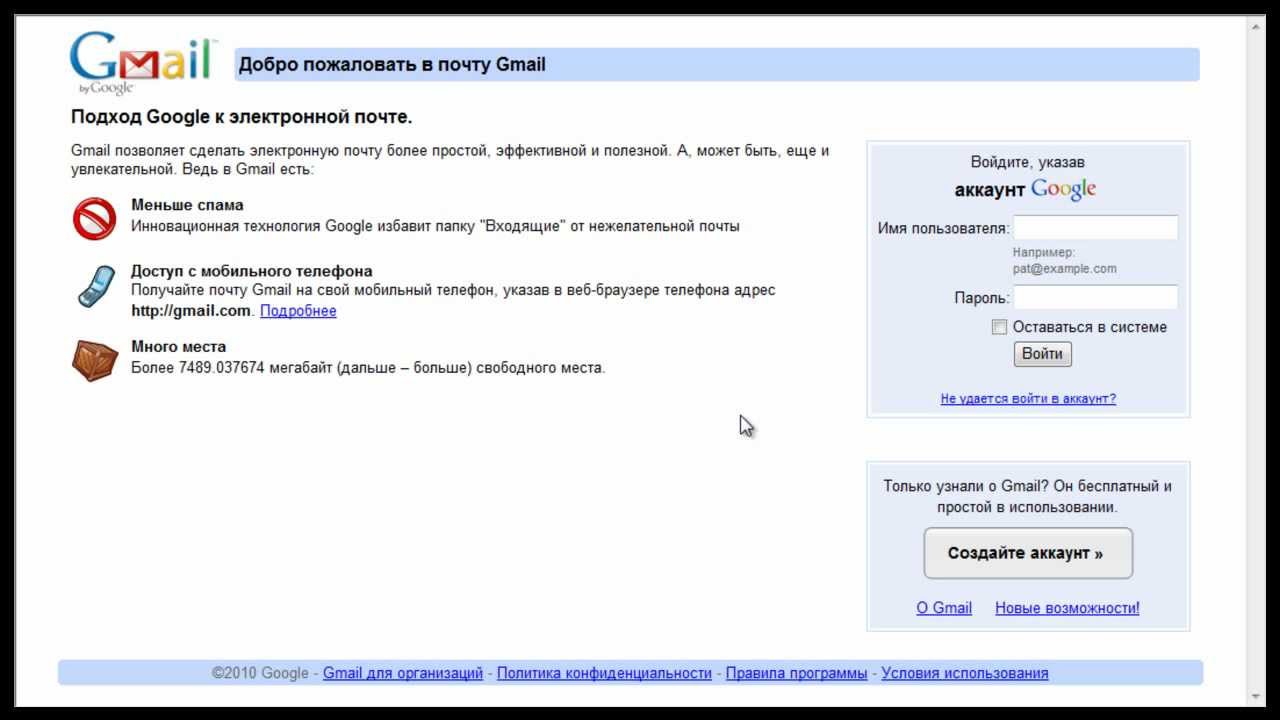Click the Gmail logo
This screenshot has width=1280, height=720.
[x=143, y=63]
